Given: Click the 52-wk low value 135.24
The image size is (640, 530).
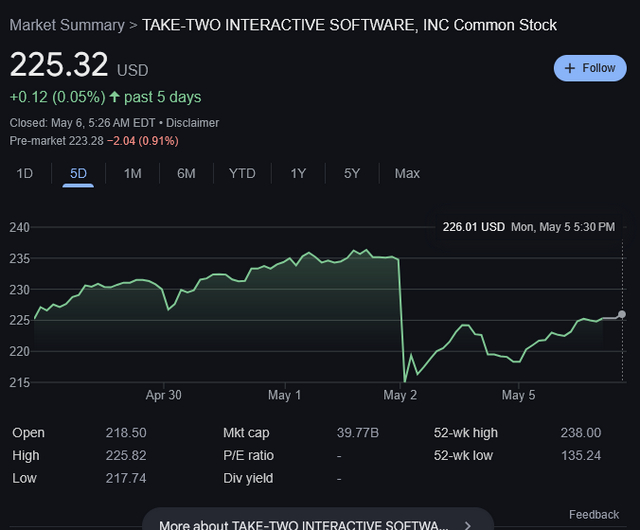Looking at the screenshot, I should click(581, 456).
